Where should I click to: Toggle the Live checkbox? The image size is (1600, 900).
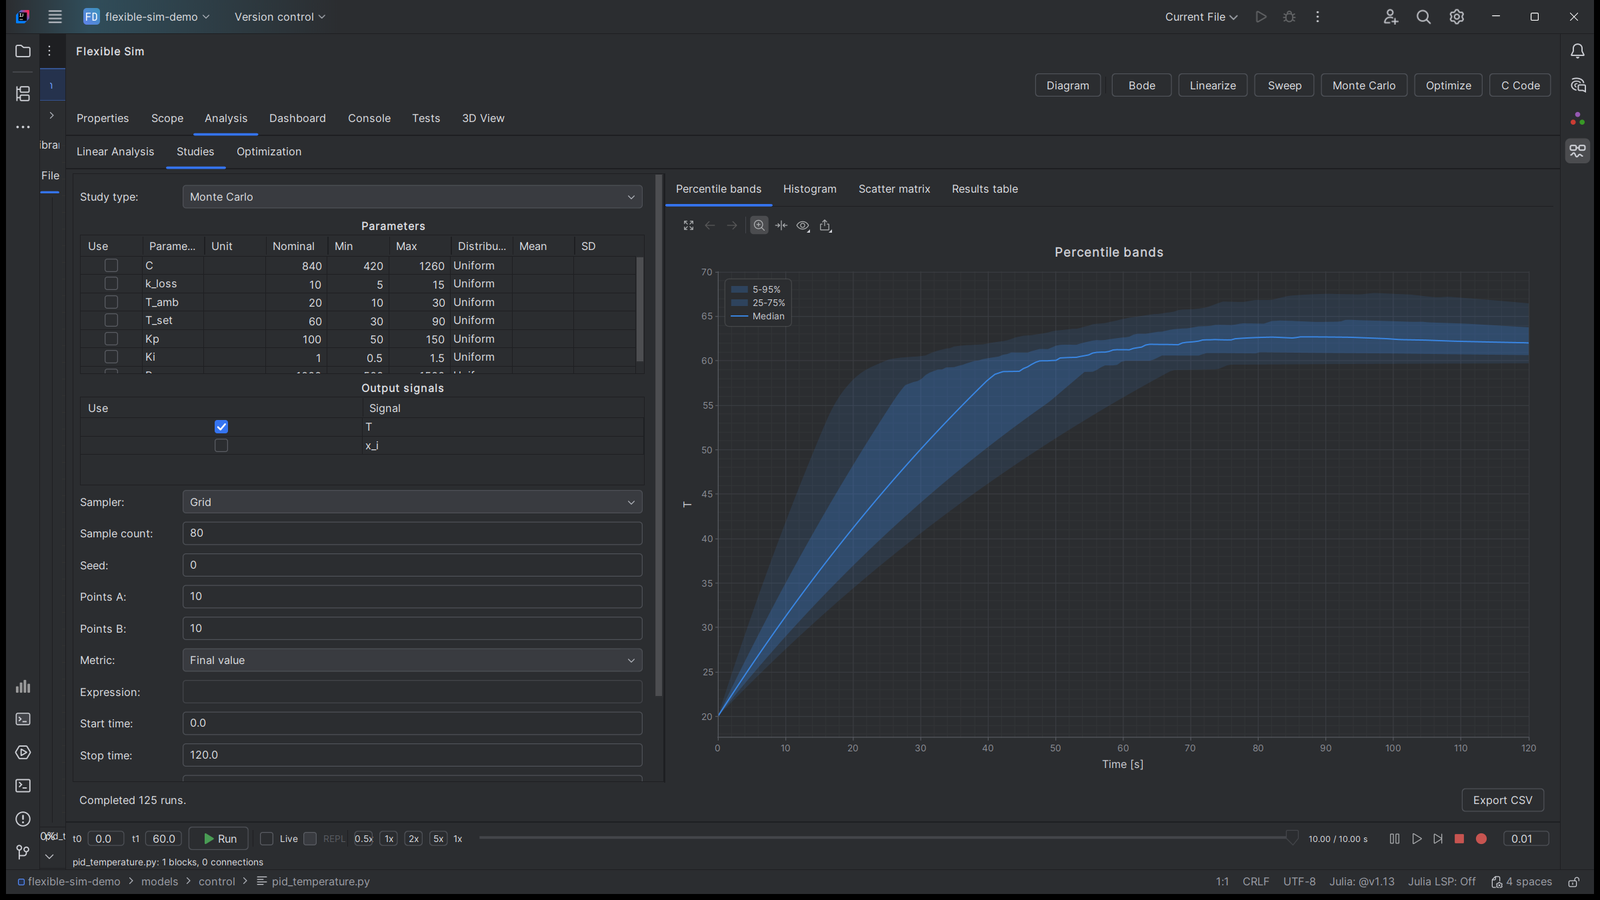[x=267, y=839]
